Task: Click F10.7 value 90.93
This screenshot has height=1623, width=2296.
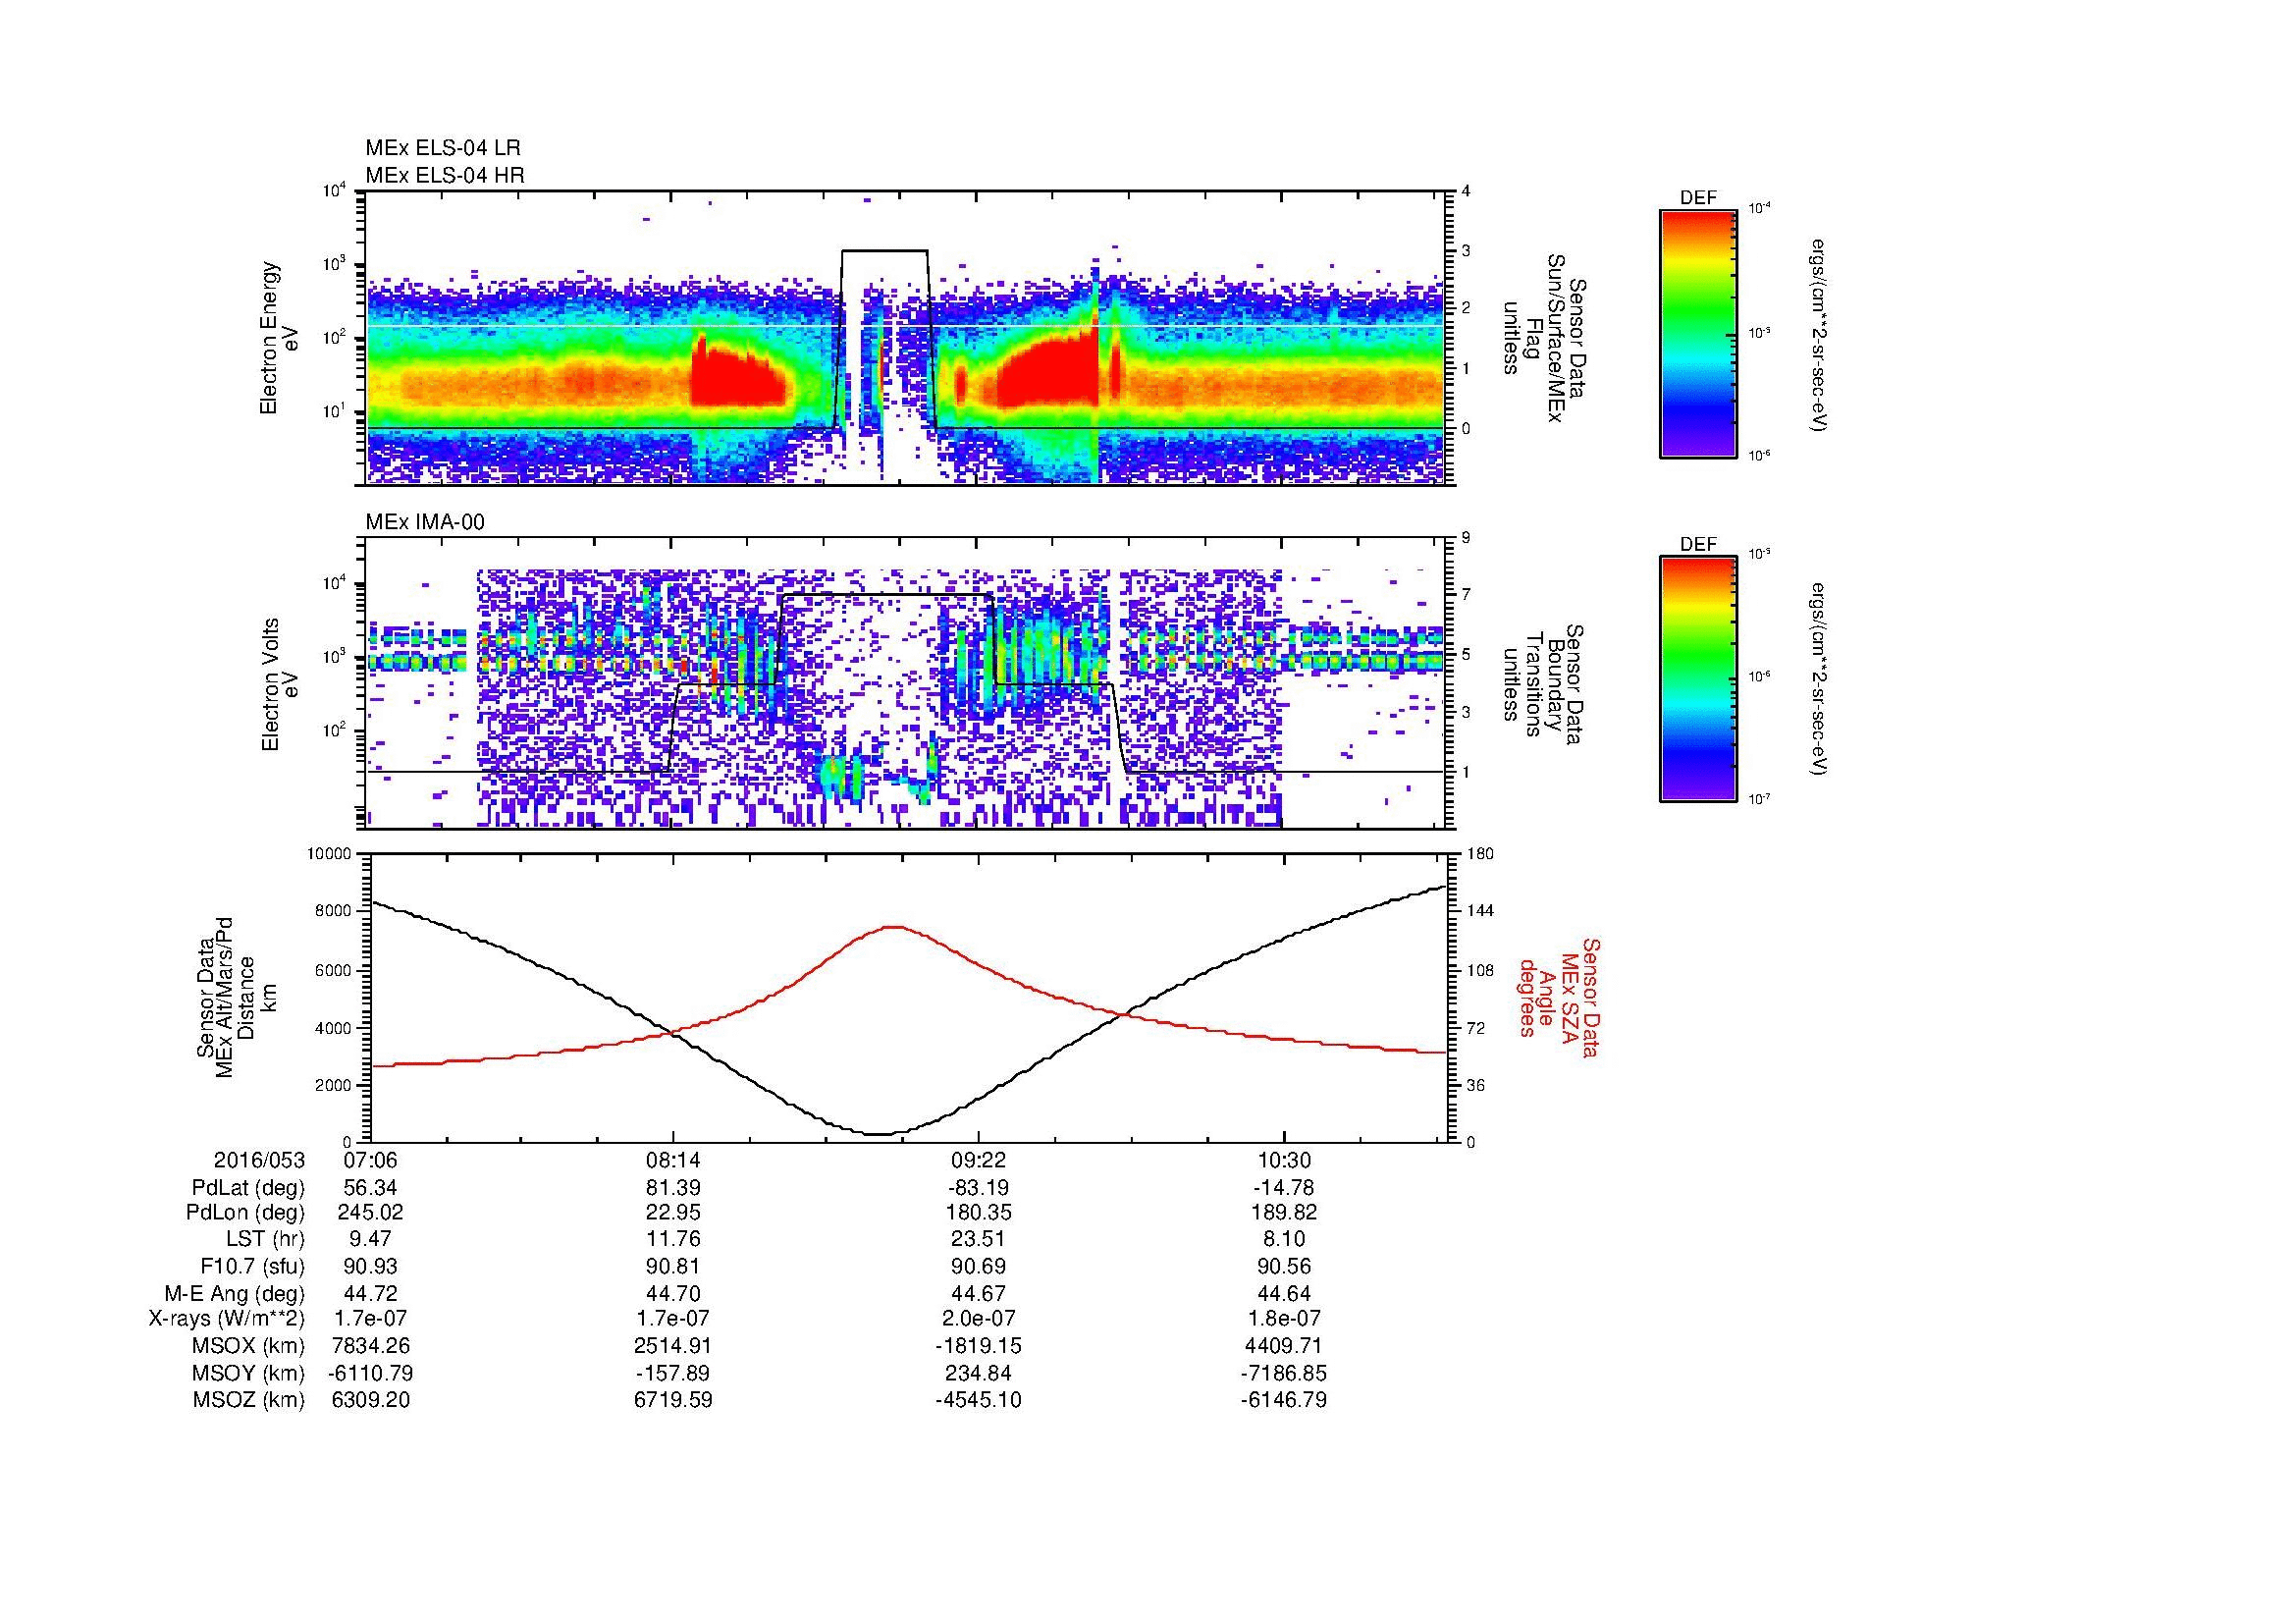Action: (x=370, y=1266)
